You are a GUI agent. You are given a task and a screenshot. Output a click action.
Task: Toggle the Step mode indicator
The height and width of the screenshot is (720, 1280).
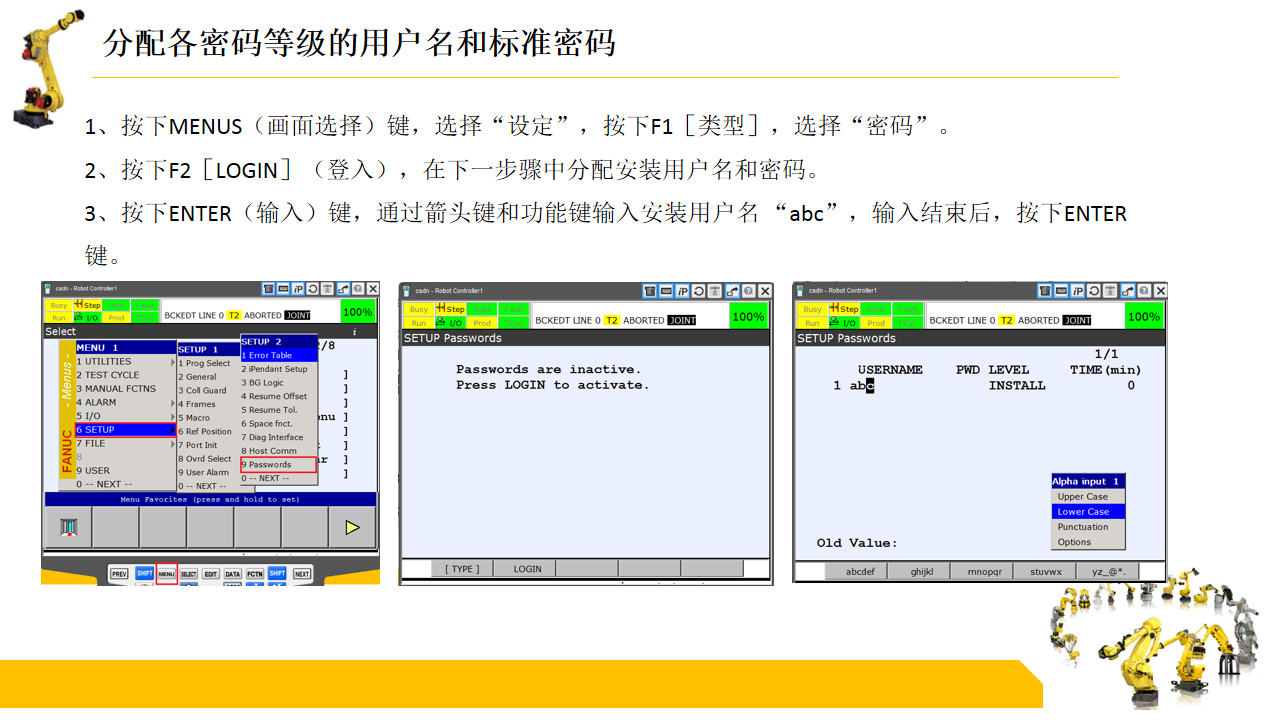click(88, 305)
